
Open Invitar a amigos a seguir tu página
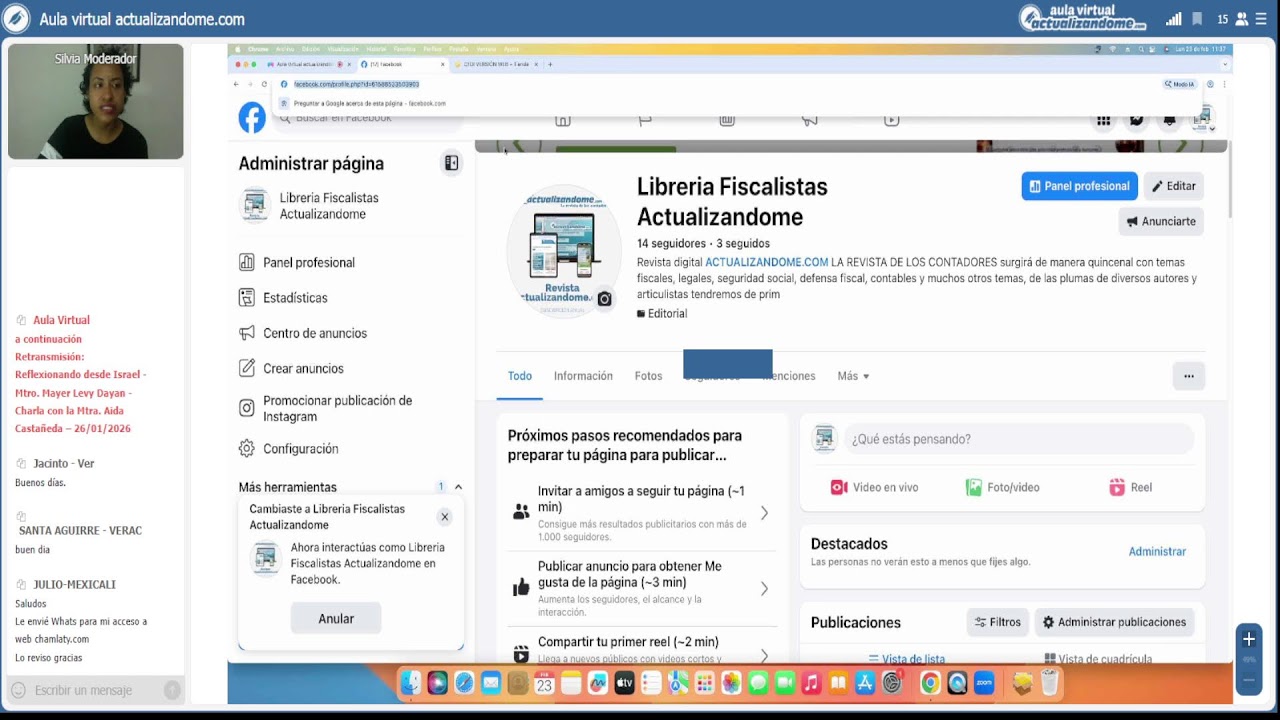(x=642, y=513)
